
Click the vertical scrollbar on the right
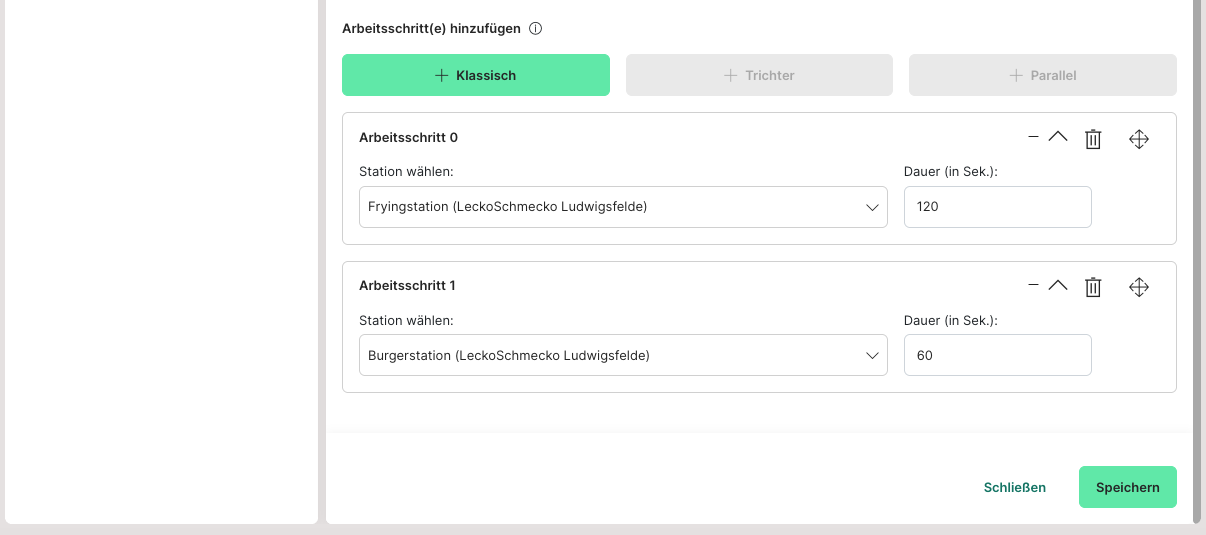[x=1197, y=260]
